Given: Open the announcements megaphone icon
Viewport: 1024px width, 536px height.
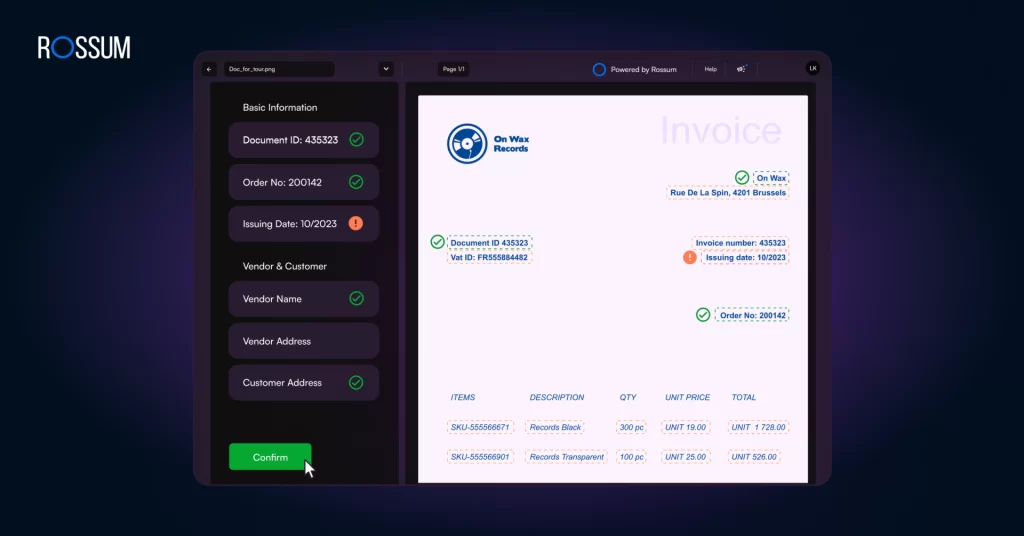Looking at the screenshot, I should [x=741, y=70].
